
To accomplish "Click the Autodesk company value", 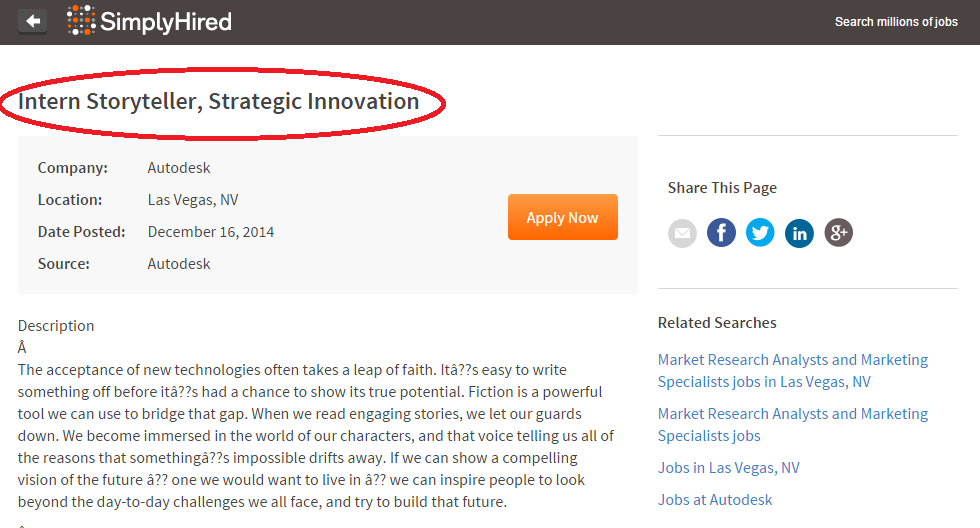I will 179,167.
